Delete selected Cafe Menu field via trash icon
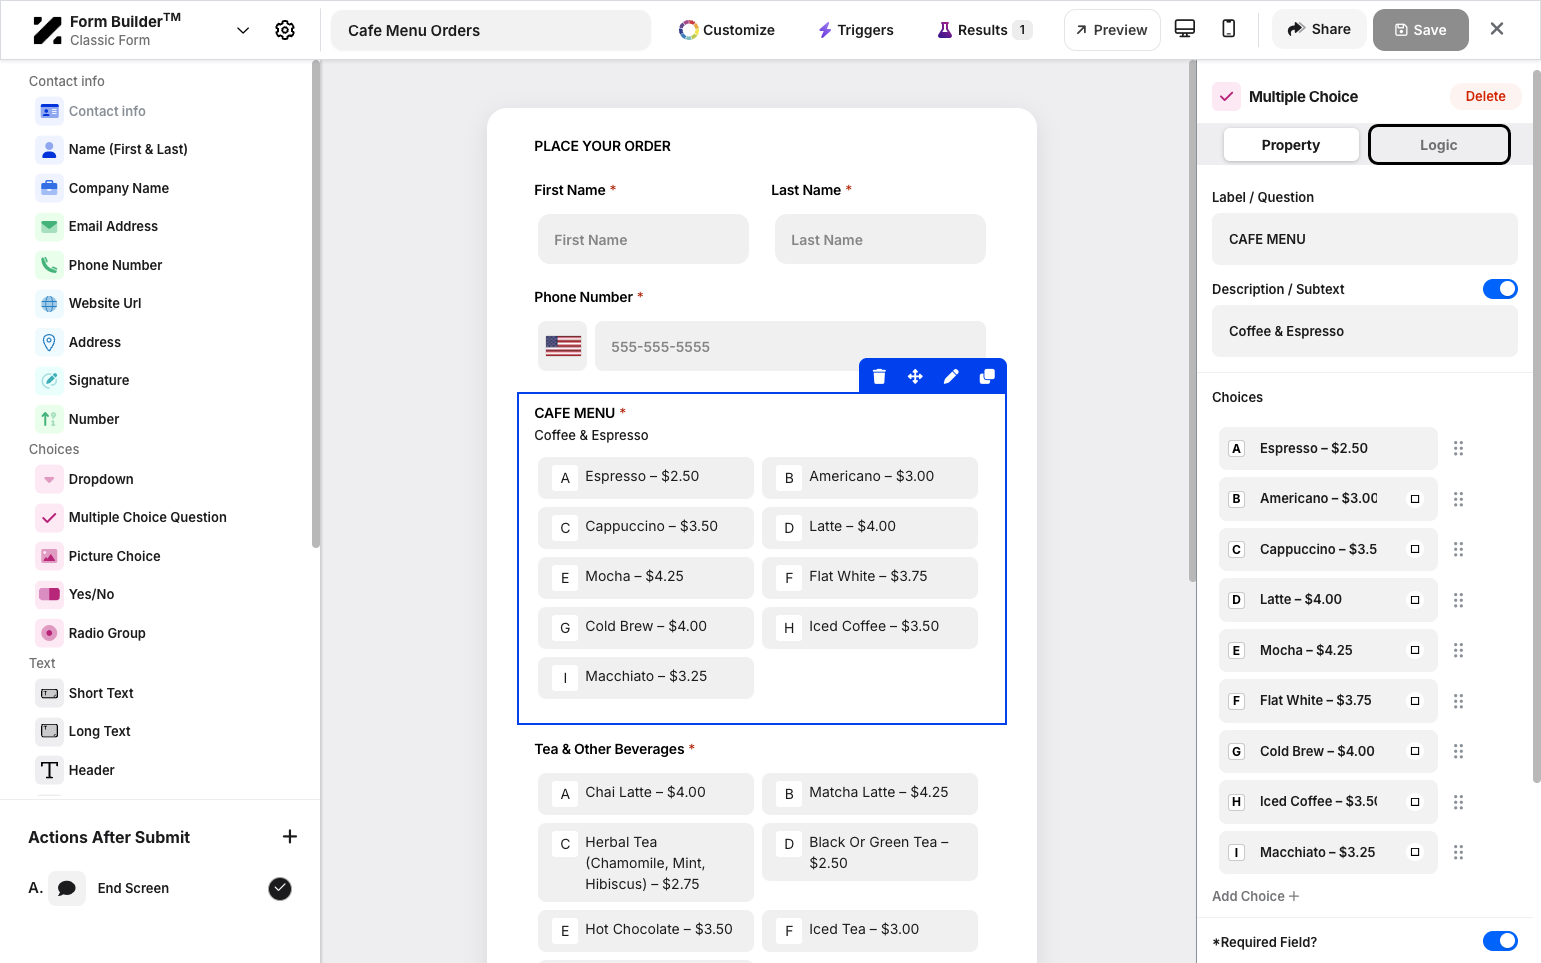Image resolution: width=1541 pixels, height=963 pixels. point(879,376)
